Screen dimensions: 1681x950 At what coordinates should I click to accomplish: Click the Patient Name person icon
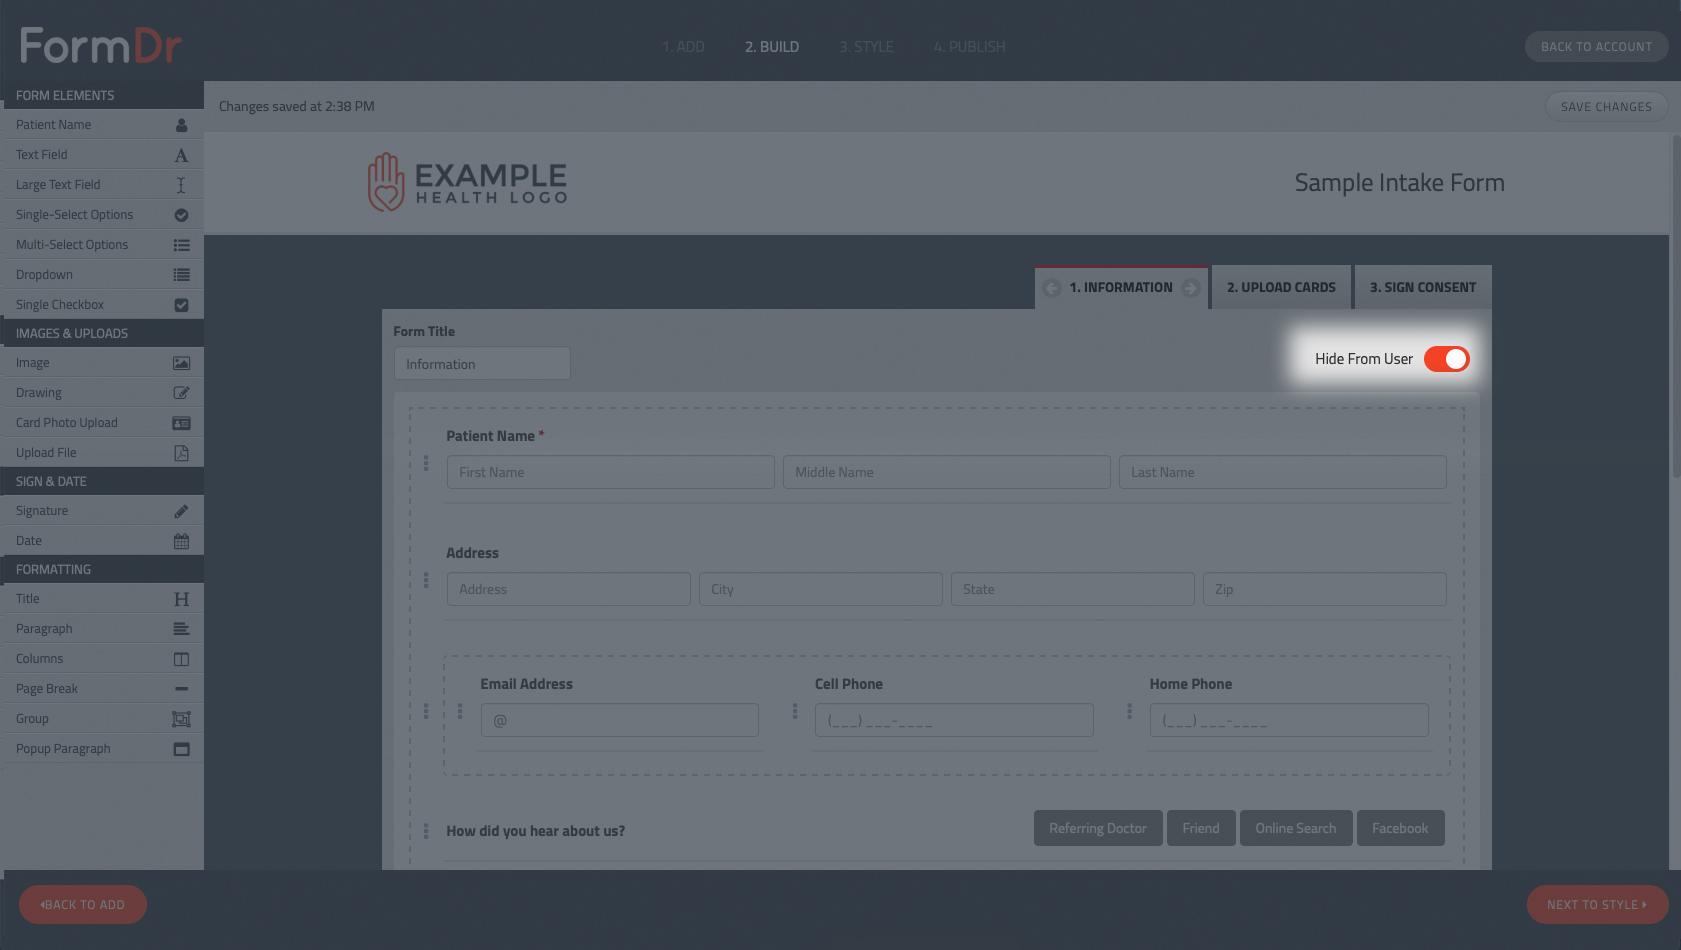[181, 125]
